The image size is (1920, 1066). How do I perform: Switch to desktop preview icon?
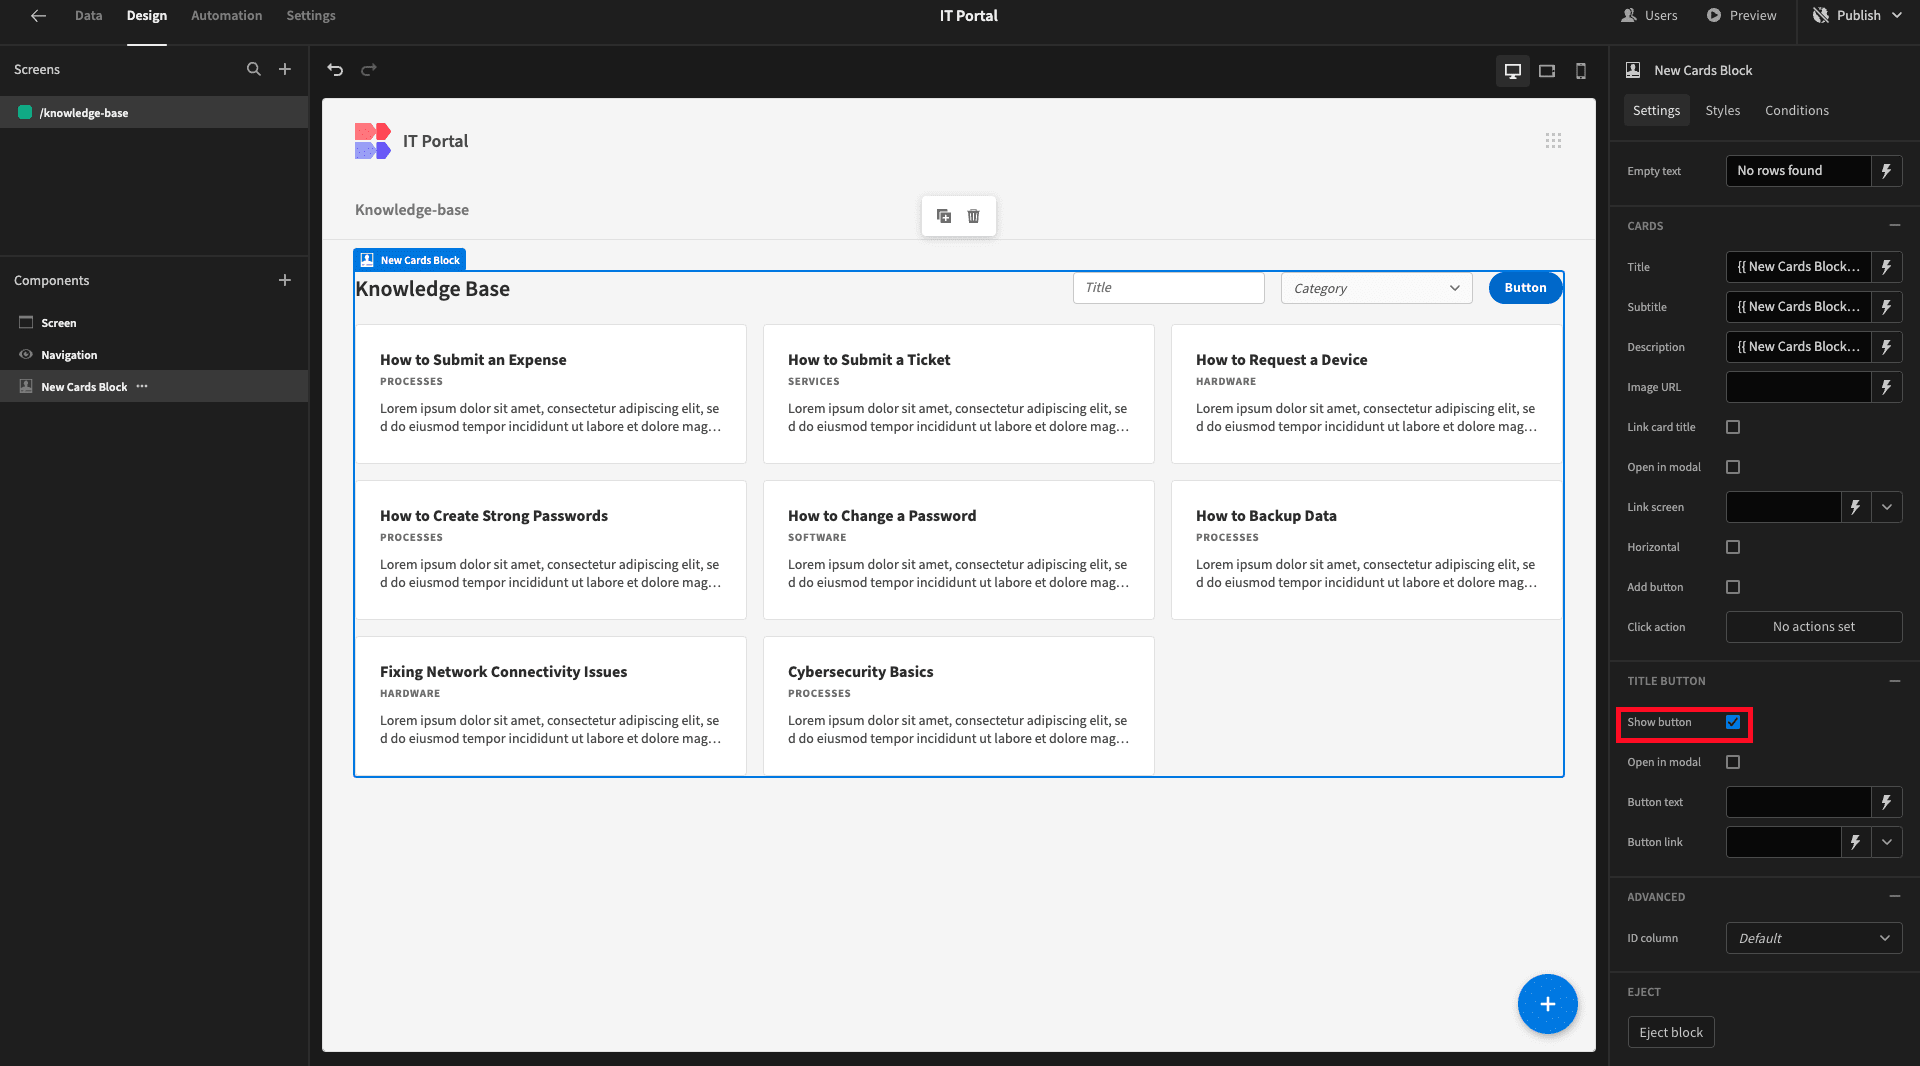tap(1513, 71)
